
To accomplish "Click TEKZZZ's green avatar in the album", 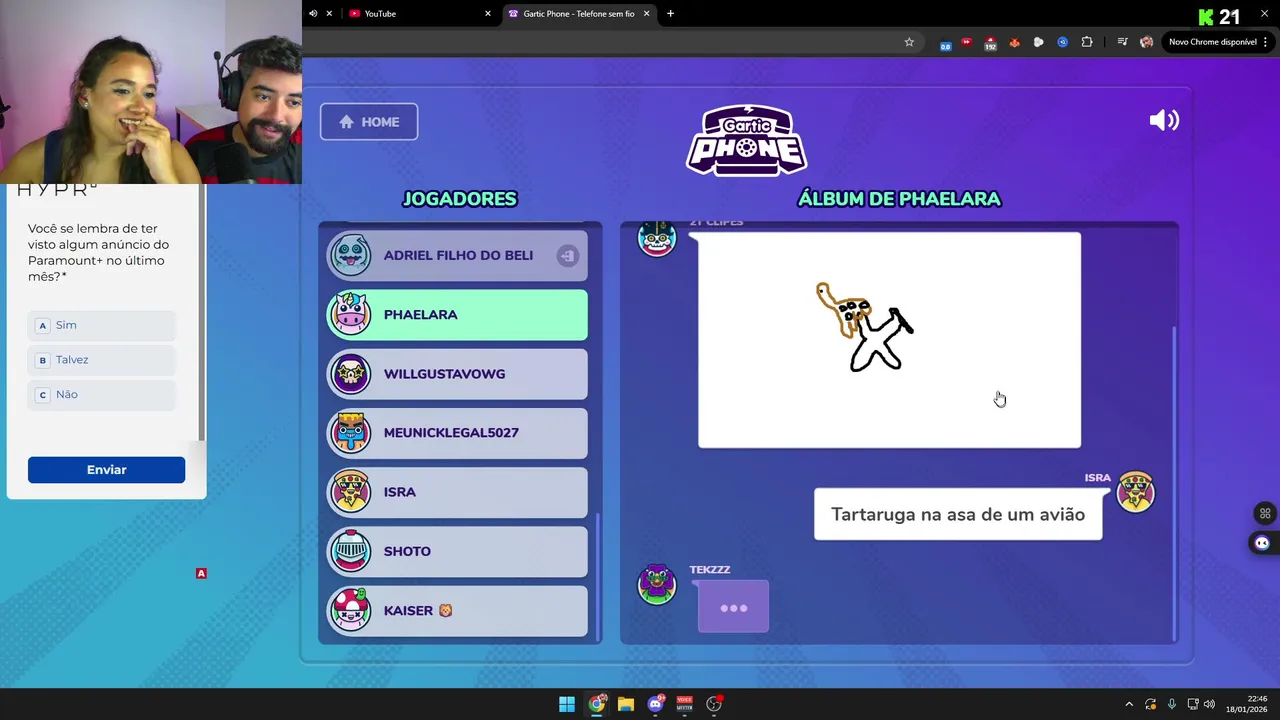I will (657, 584).
